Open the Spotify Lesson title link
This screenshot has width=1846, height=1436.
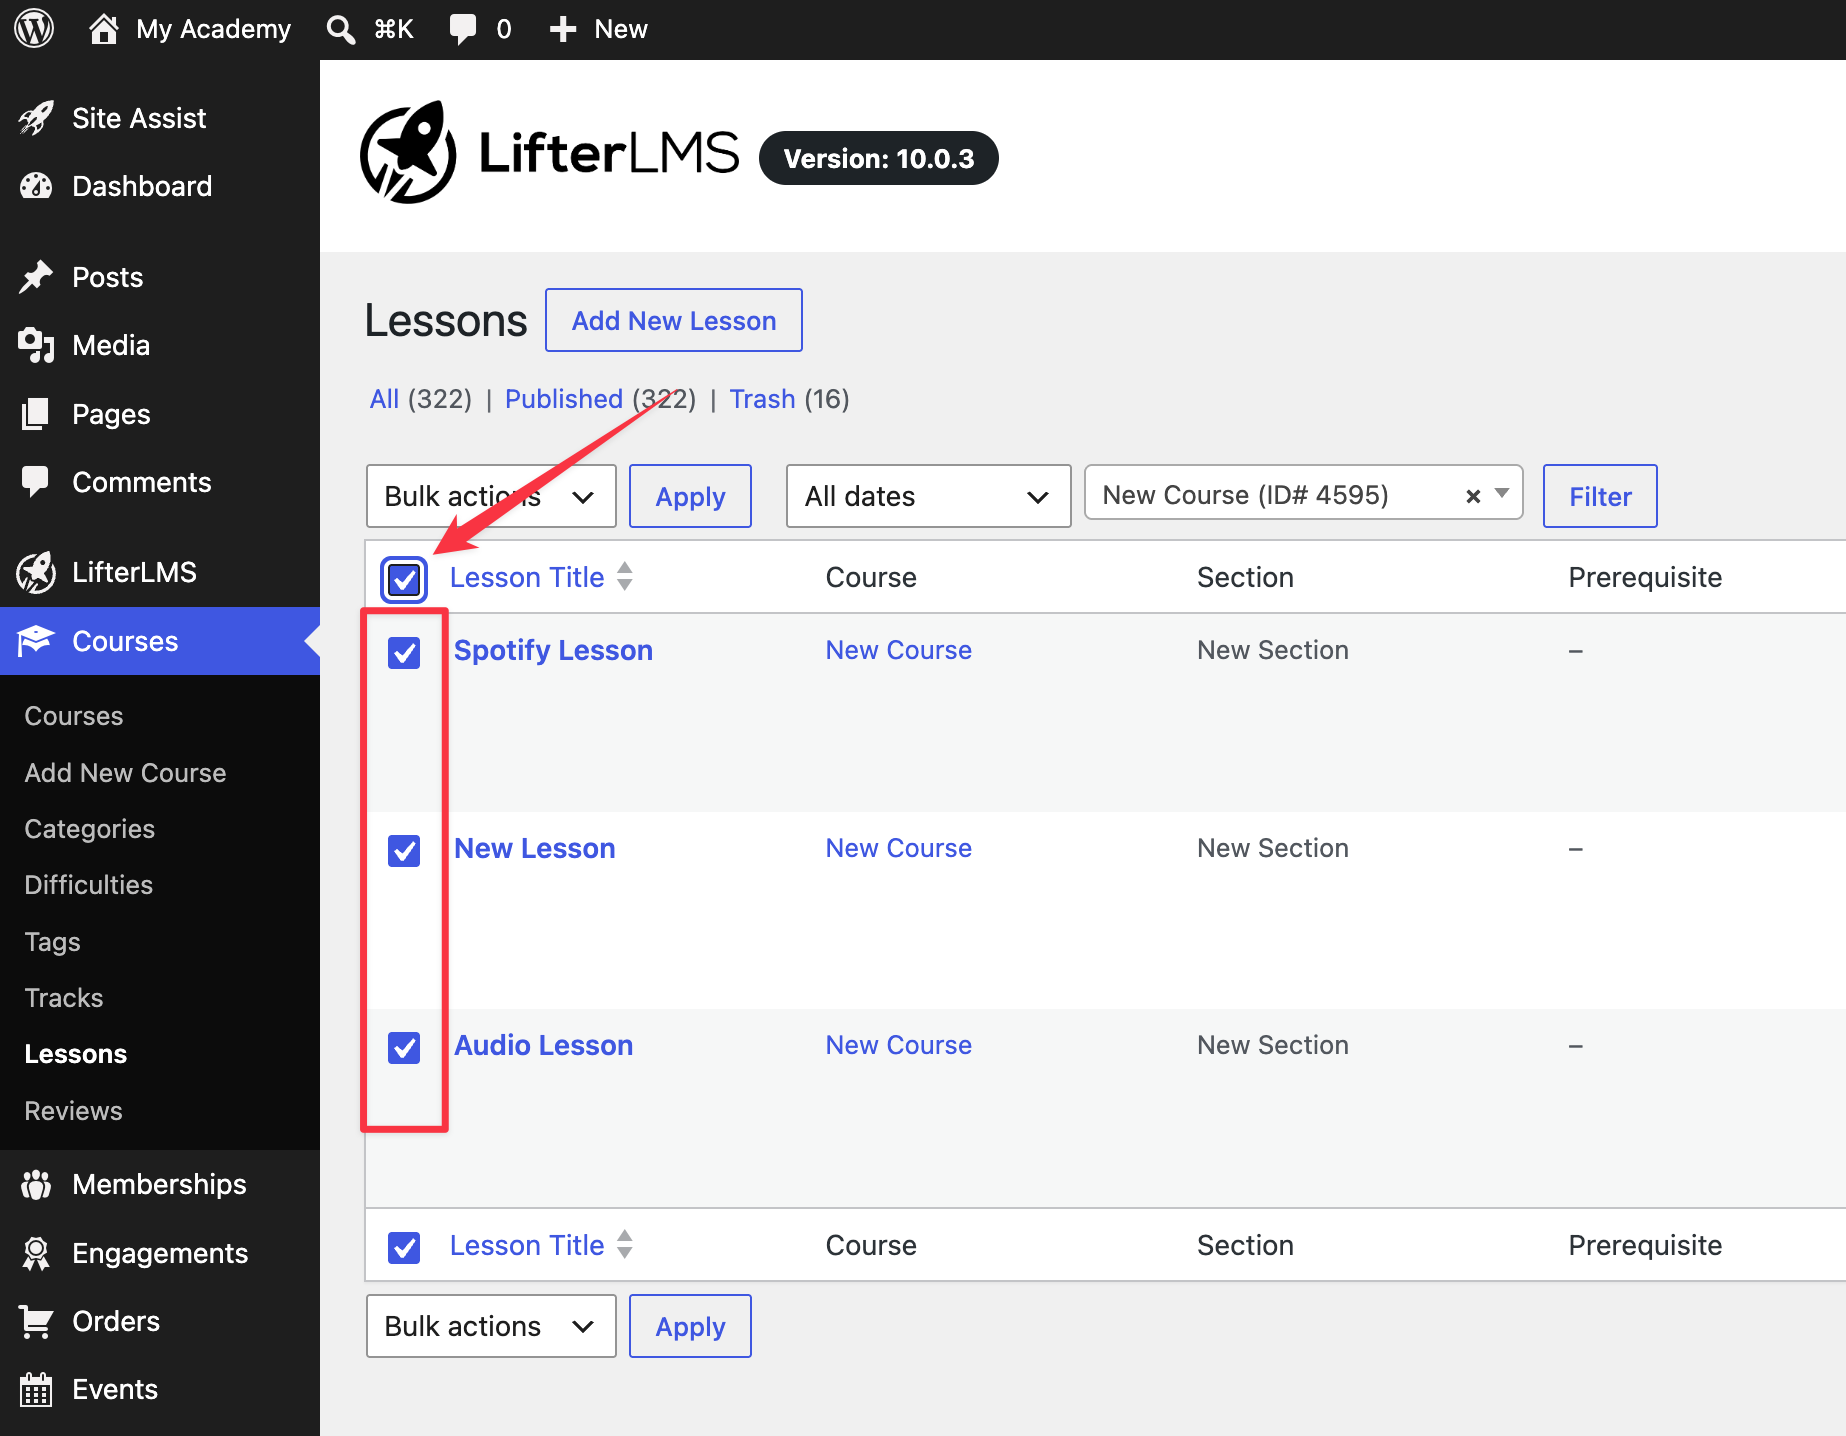(x=553, y=650)
